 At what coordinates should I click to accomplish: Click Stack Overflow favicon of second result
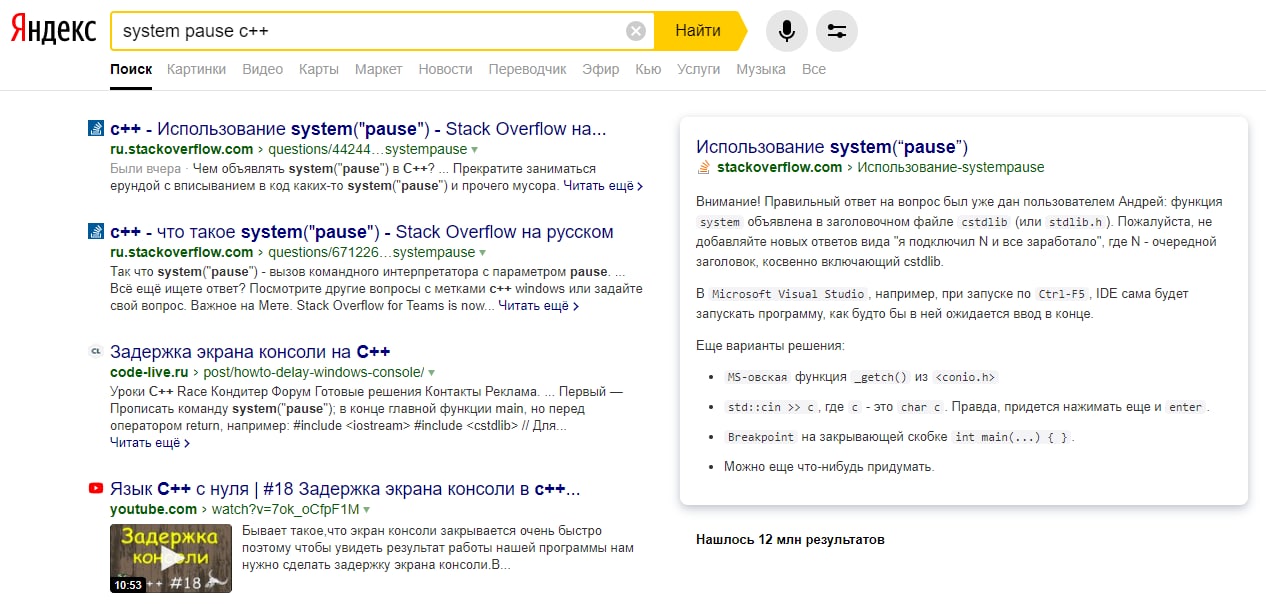point(96,232)
